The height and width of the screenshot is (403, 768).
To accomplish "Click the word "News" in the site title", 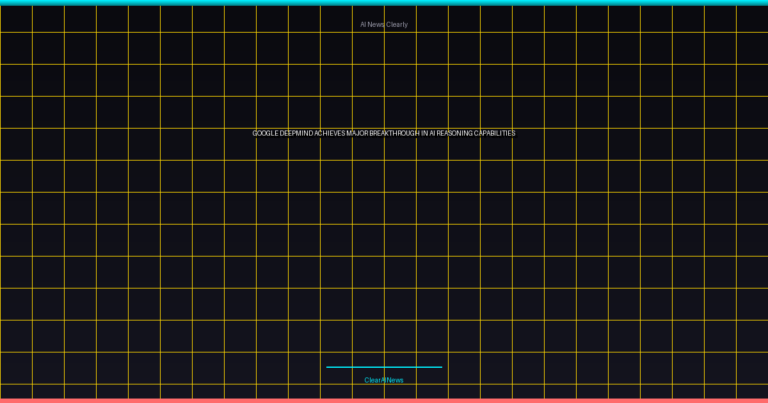I will (x=376, y=24).
